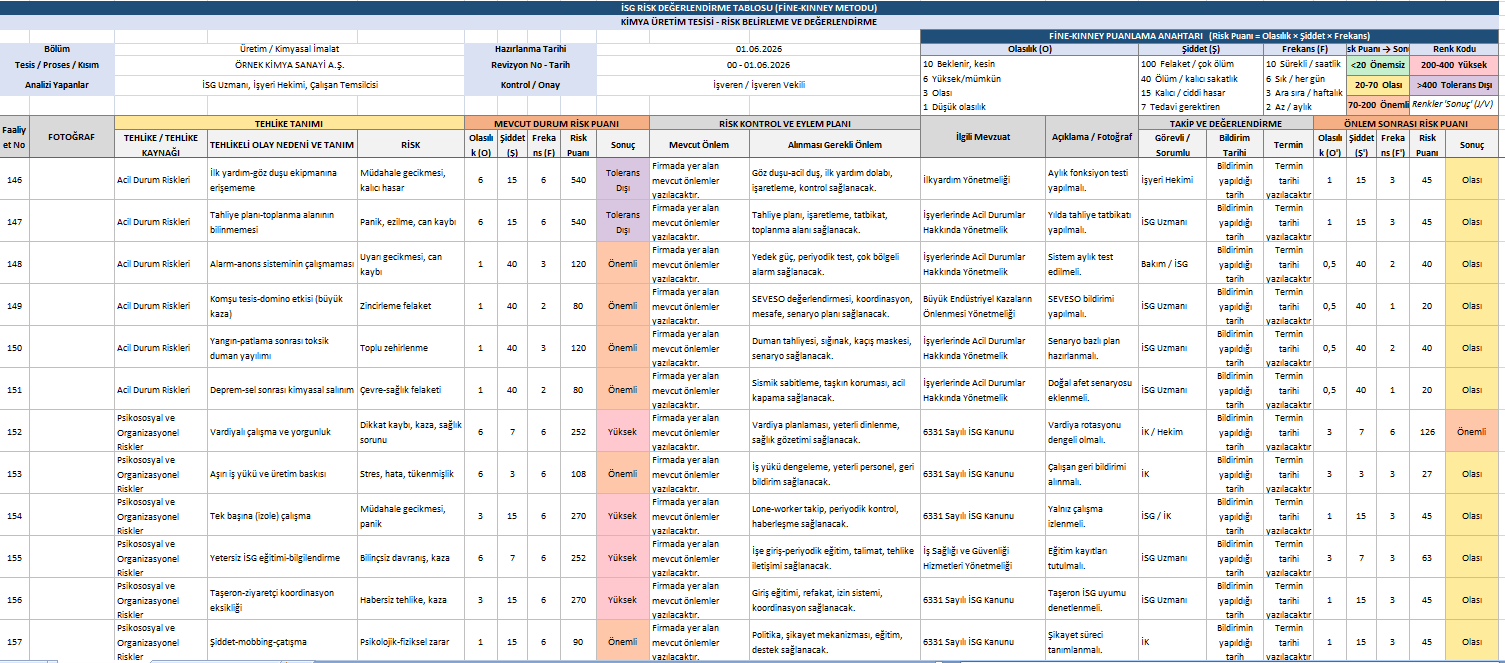Screen dimensions: 1505x663
Task: Click the 'İşveren / İşveren Vekili' cell
Action: pyautogui.click(x=758, y=85)
